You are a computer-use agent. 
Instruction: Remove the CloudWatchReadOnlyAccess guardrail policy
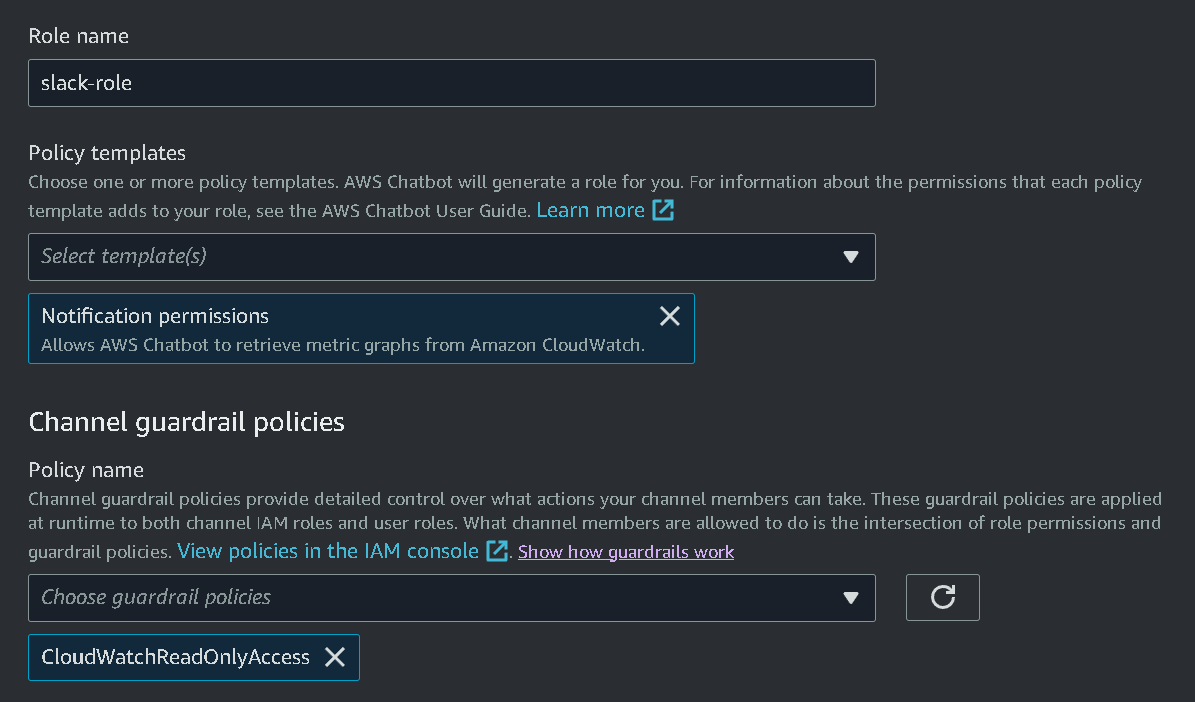click(x=335, y=657)
